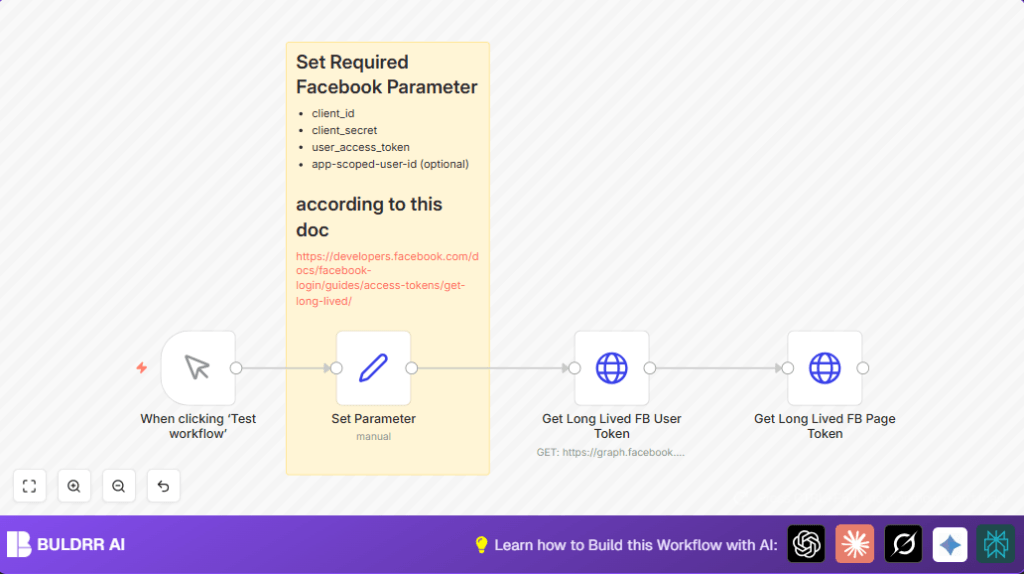Click the 'When clicking 'Test workflow'' label

click(198, 426)
